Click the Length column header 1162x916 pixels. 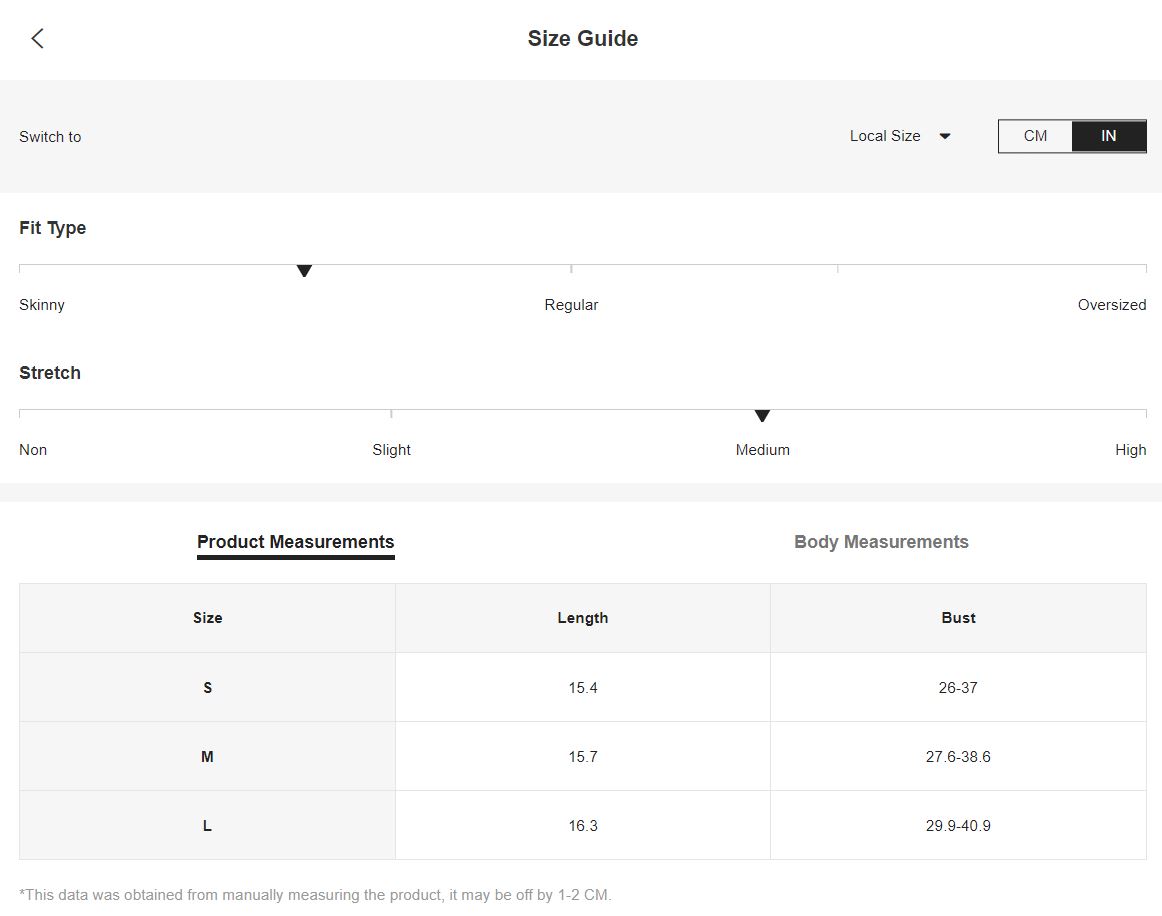582,618
